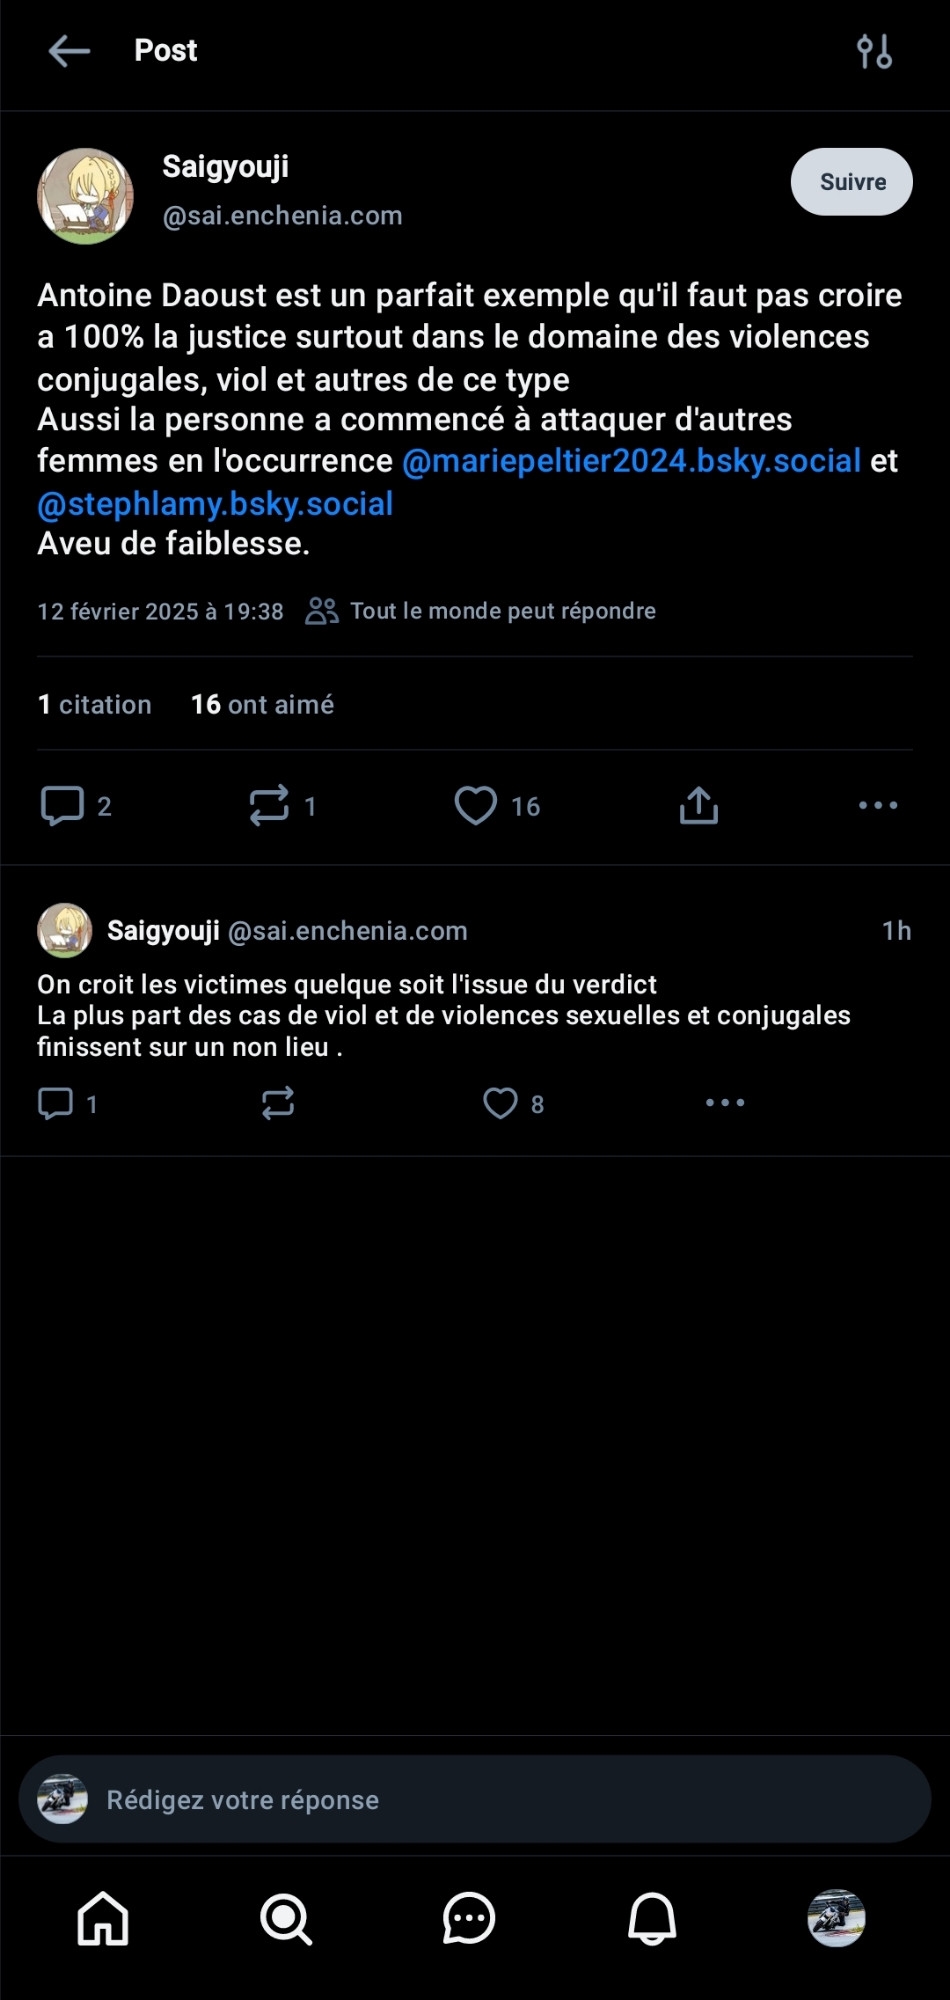Viewport: 950px width, 2000px height.
Task: Open thread display settings icon
Action: tap(874, 51)
